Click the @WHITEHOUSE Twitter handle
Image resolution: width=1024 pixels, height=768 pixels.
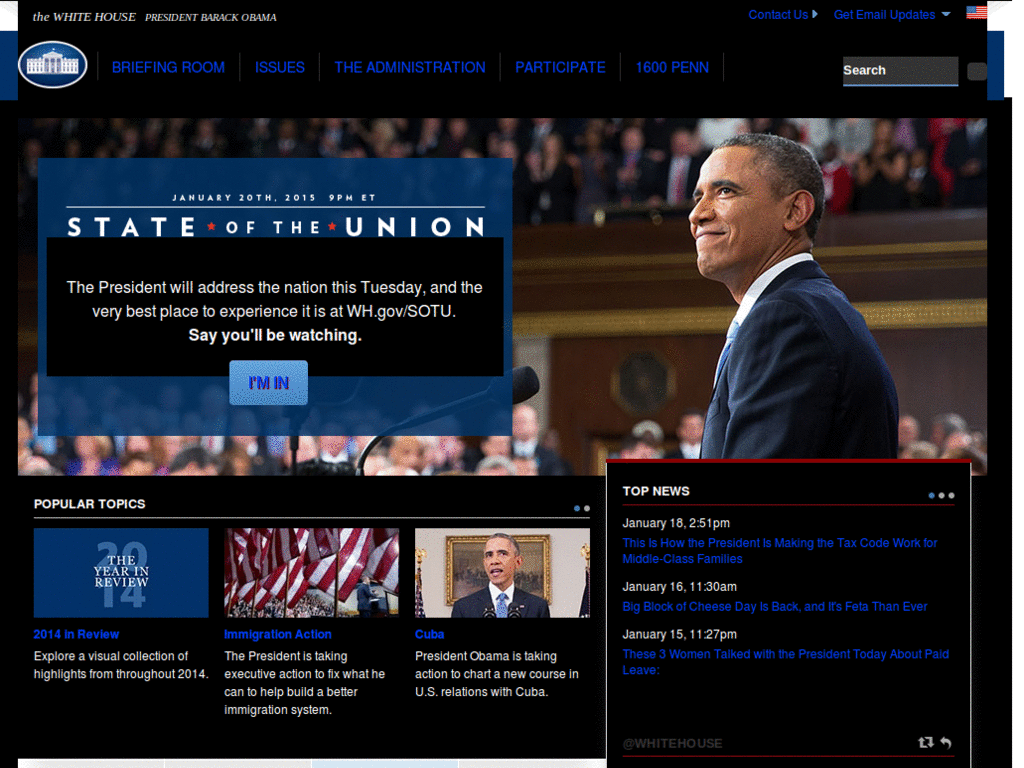coord(672,743)
